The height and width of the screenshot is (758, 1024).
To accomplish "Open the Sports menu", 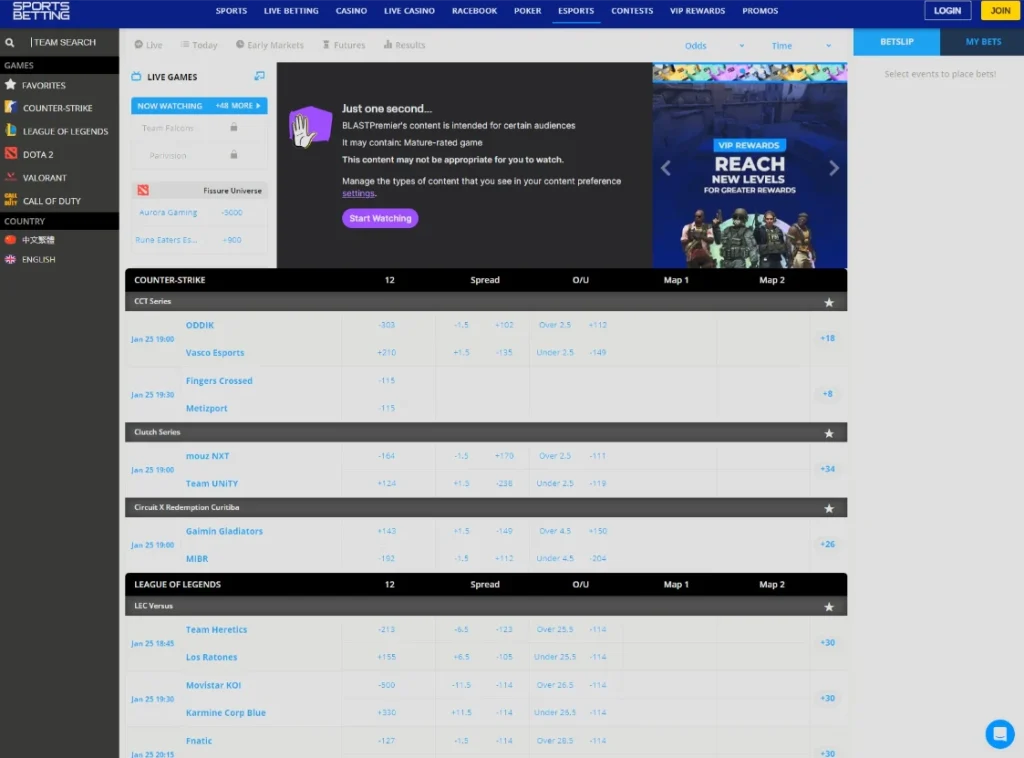I will pos(231,11).
